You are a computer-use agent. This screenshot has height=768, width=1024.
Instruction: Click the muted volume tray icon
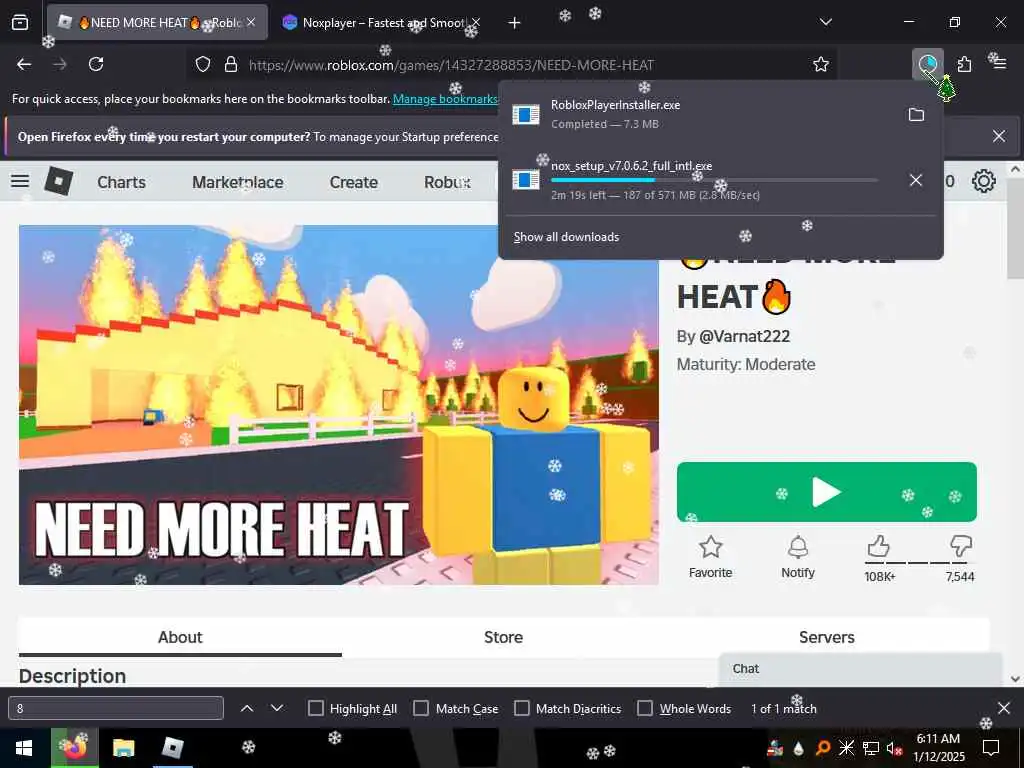894,748
